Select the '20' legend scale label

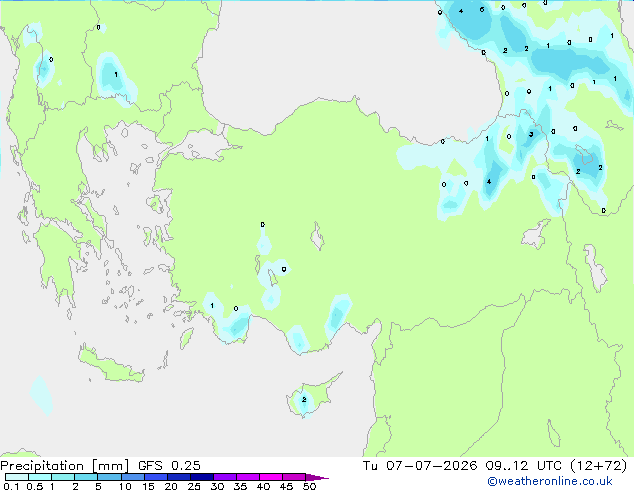click(x=171, y=486)
